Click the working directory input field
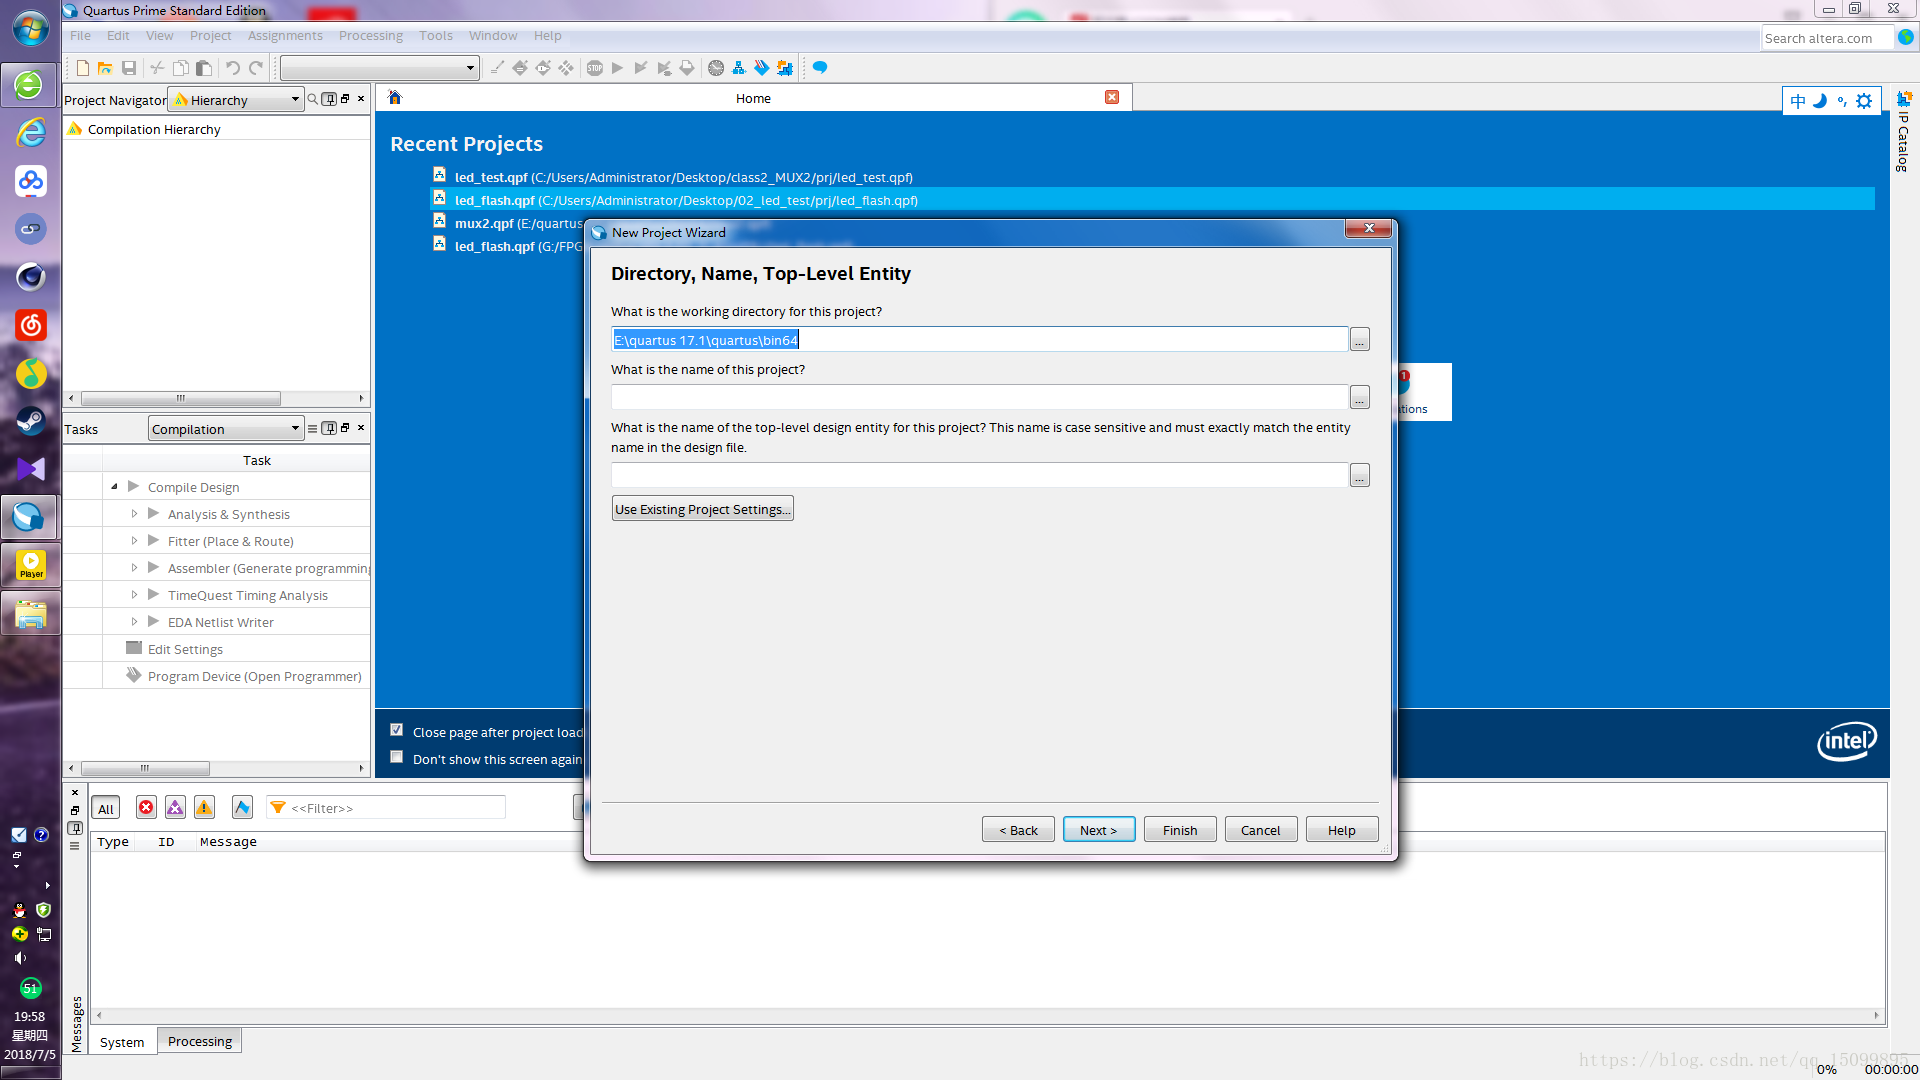 pos(980,340)
